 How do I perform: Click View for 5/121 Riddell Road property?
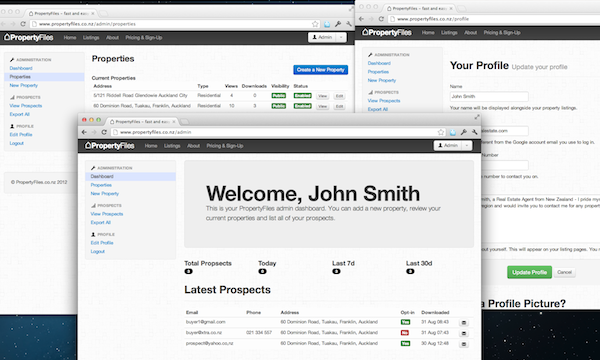click(323, 96)
